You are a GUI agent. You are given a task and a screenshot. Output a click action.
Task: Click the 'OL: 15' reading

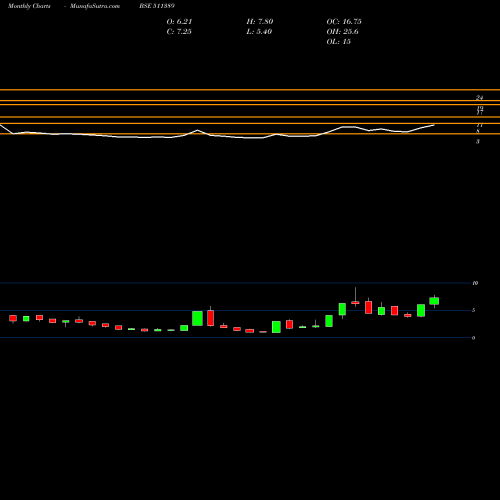click(x=338, y=42)
